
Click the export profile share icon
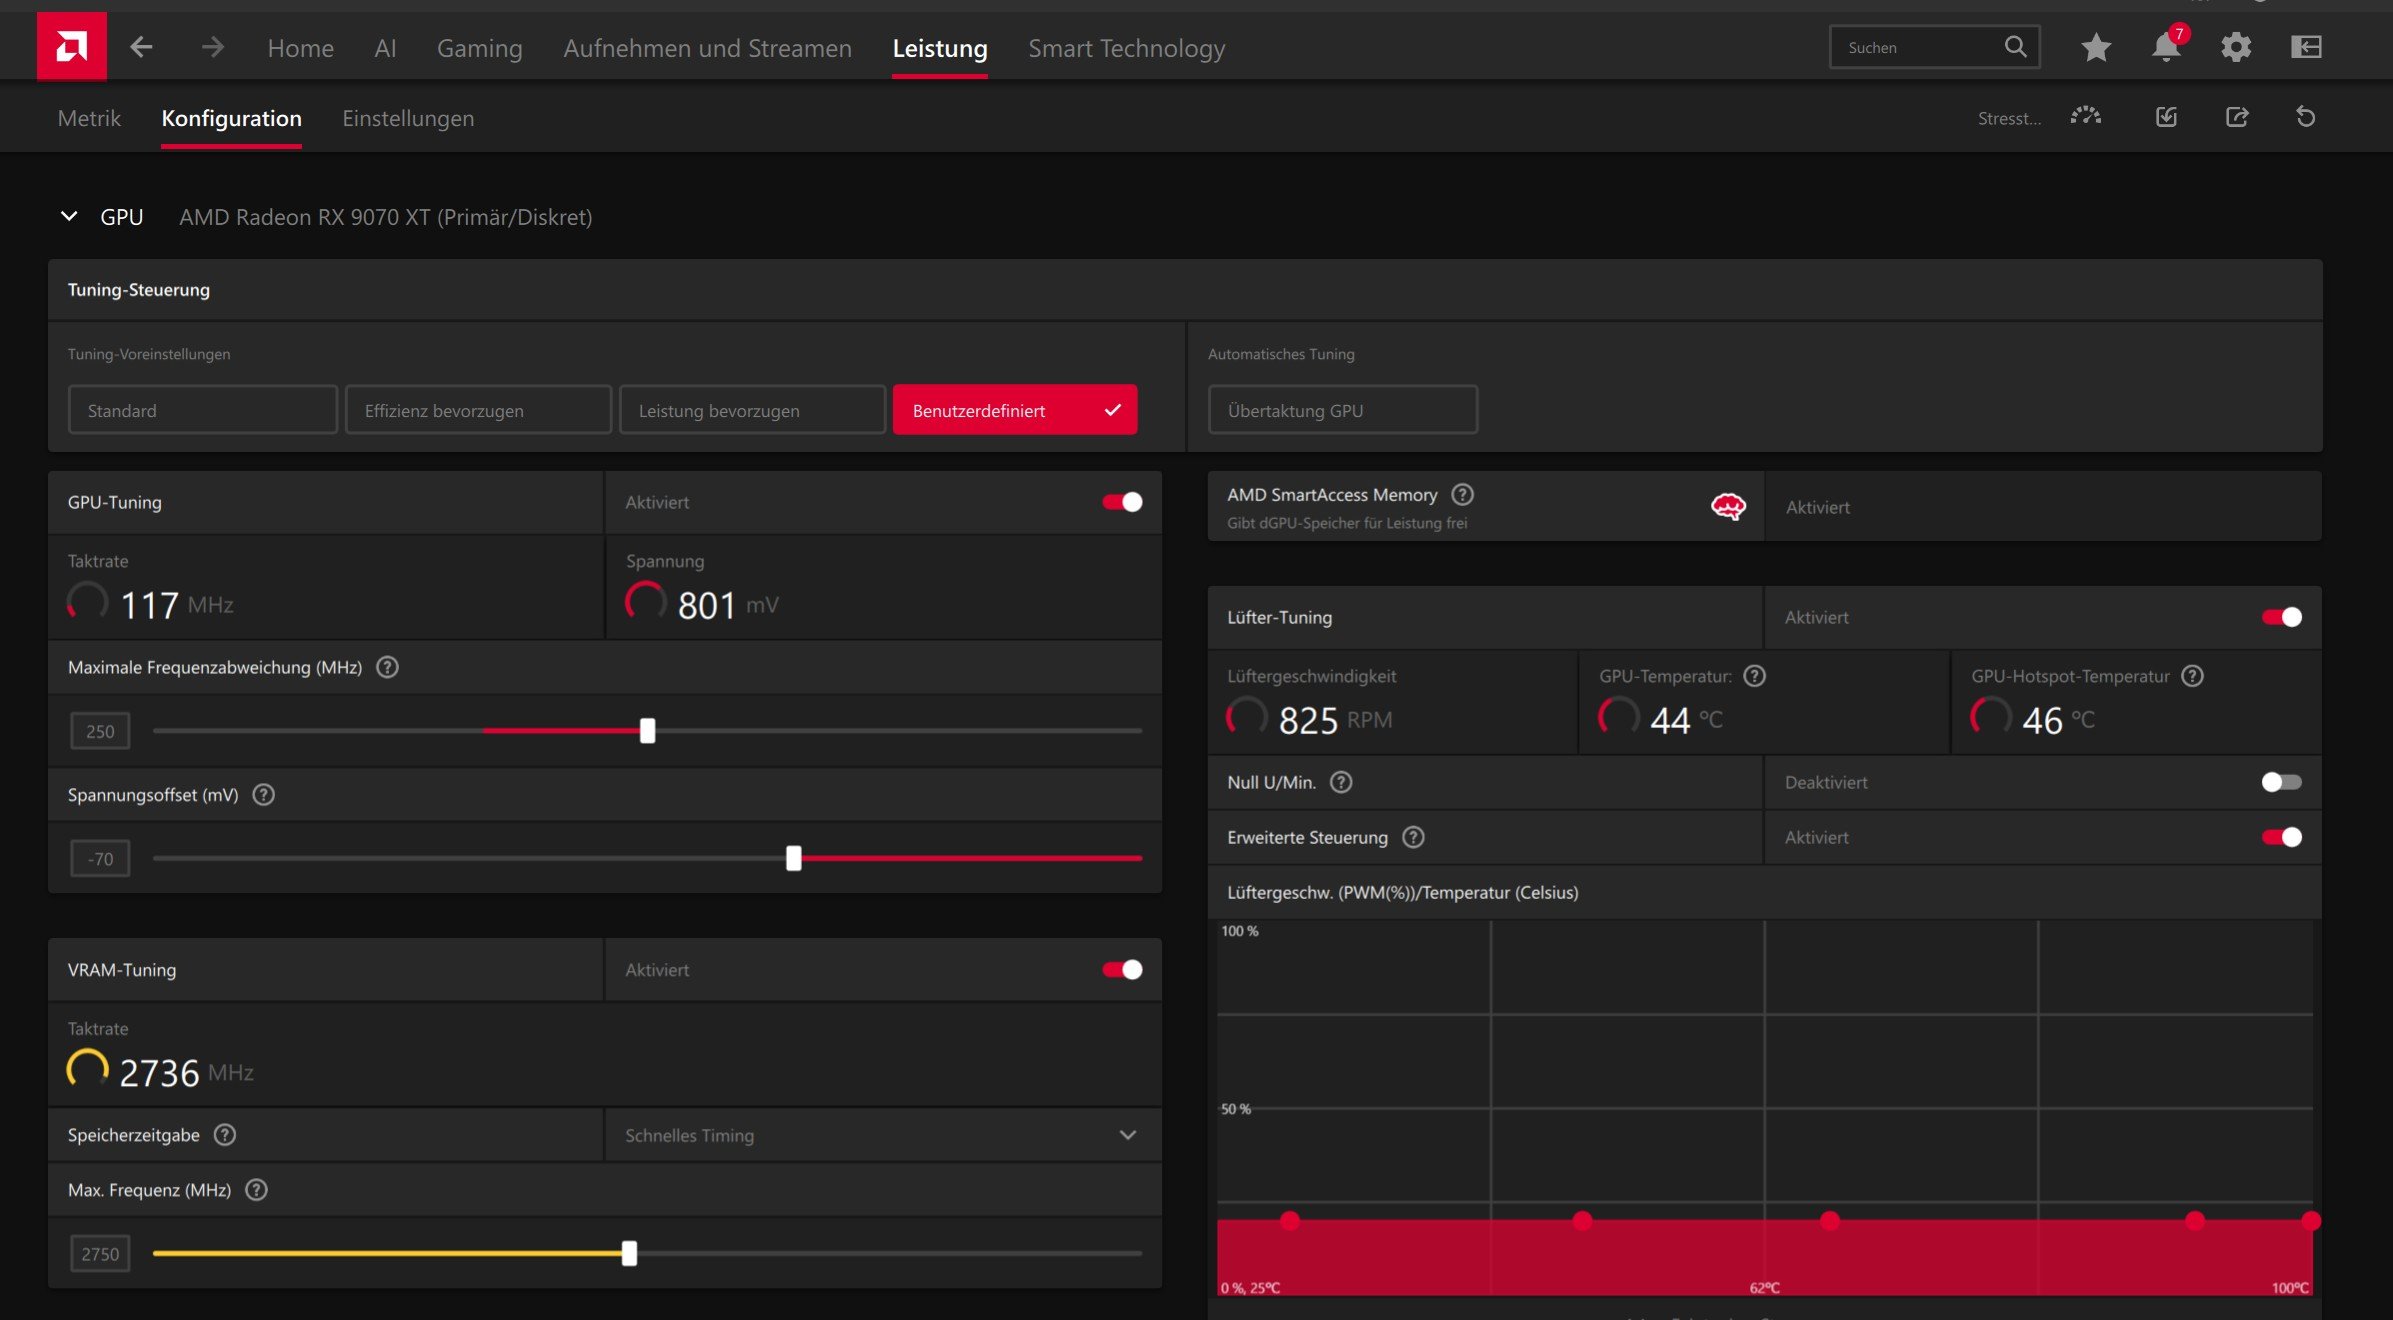pos(2237,117)
